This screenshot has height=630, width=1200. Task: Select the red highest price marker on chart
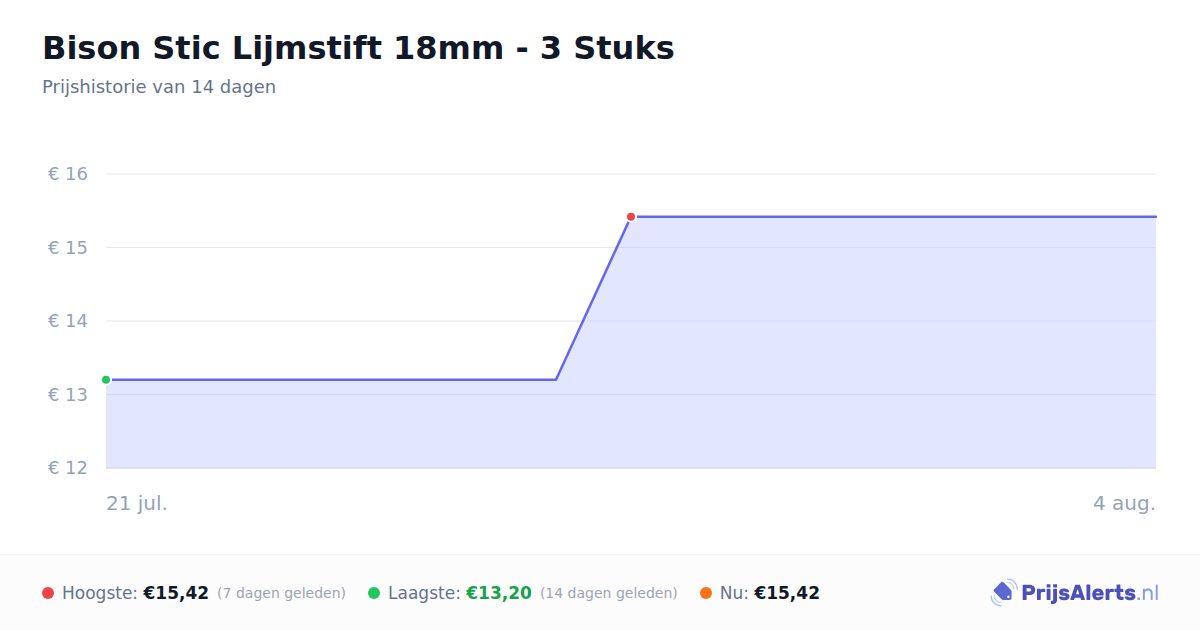coord(631,217)
